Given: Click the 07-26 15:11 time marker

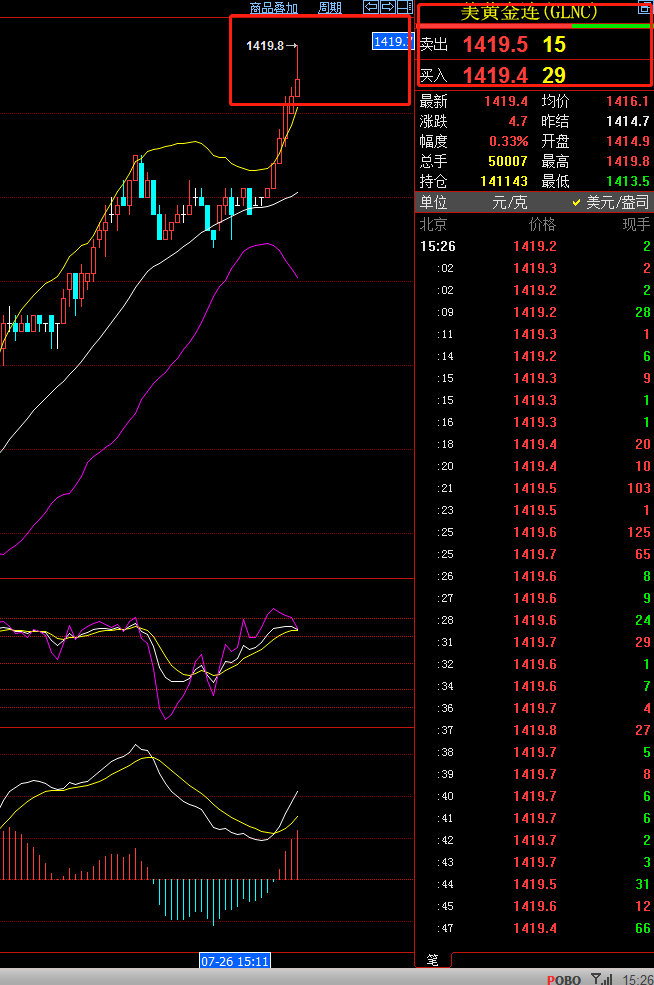Looking at the screenshot, I should point(235,961).
